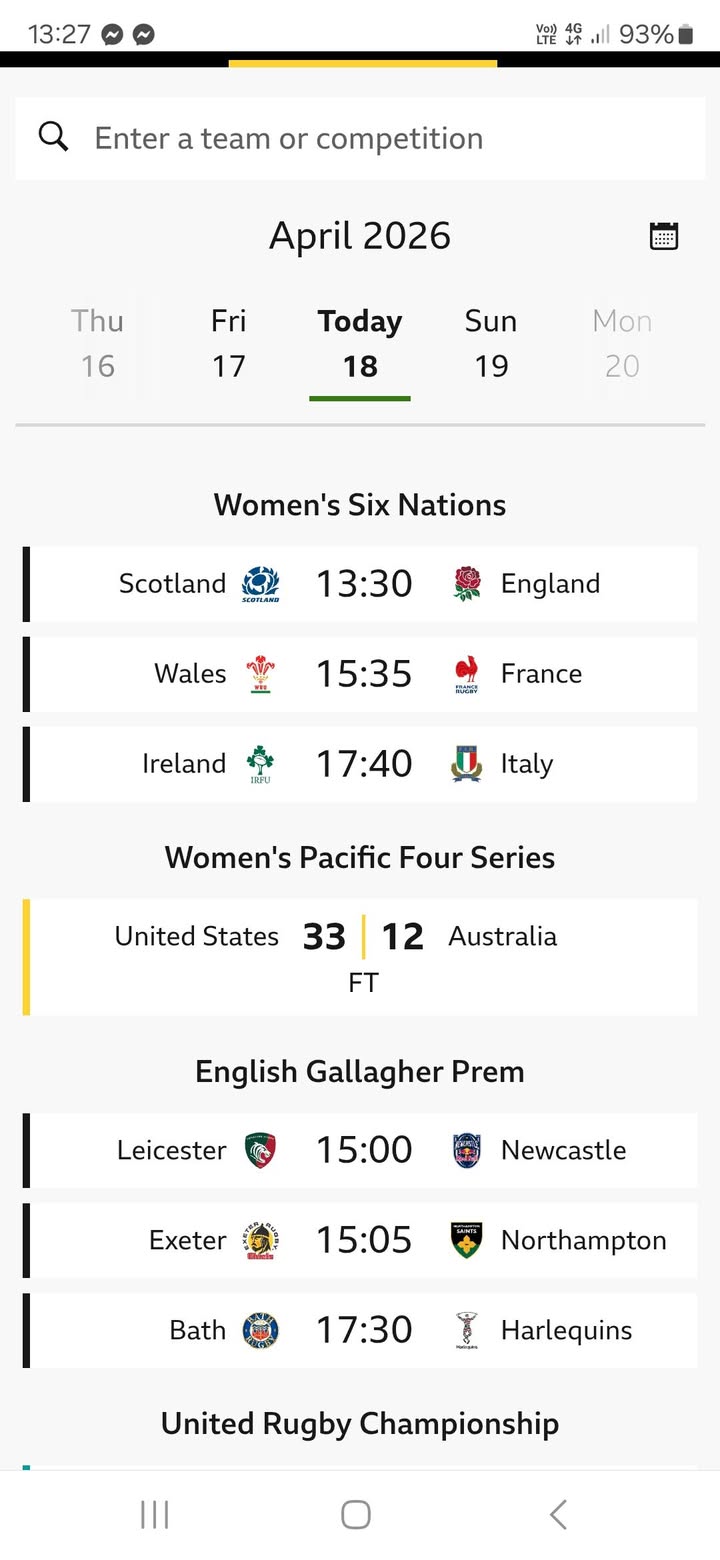Select the Thu 16 date tab
Image resolution: width=720 pixels, height=1560 pixels.
click(x=97, y=343)
